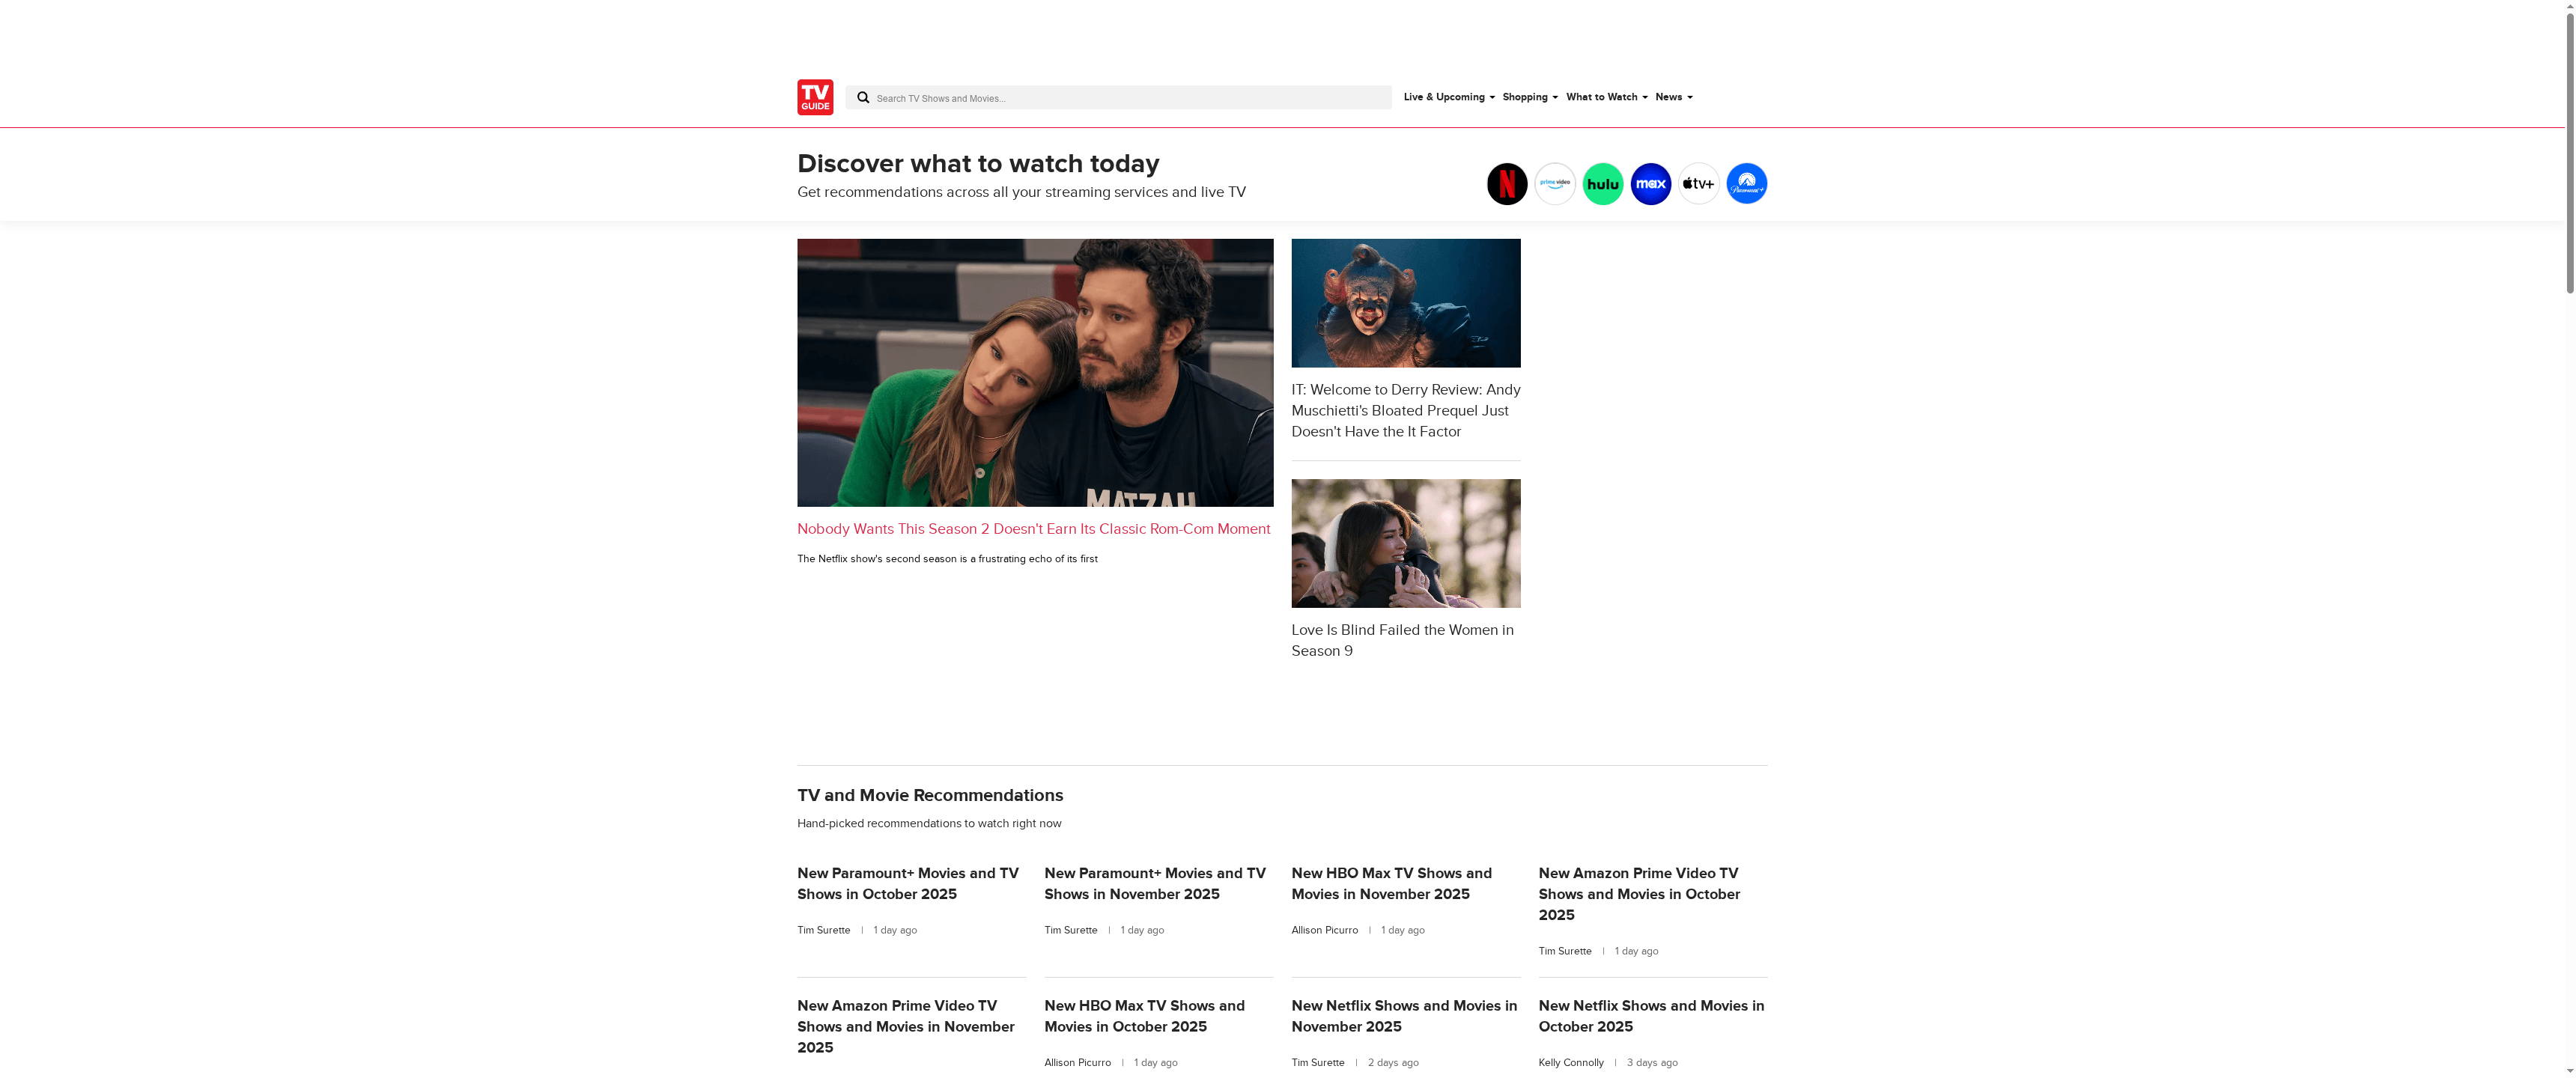Open the Love Is Blind hugging thumbnail
2576x1078 pixels.
coord(1406,543)
